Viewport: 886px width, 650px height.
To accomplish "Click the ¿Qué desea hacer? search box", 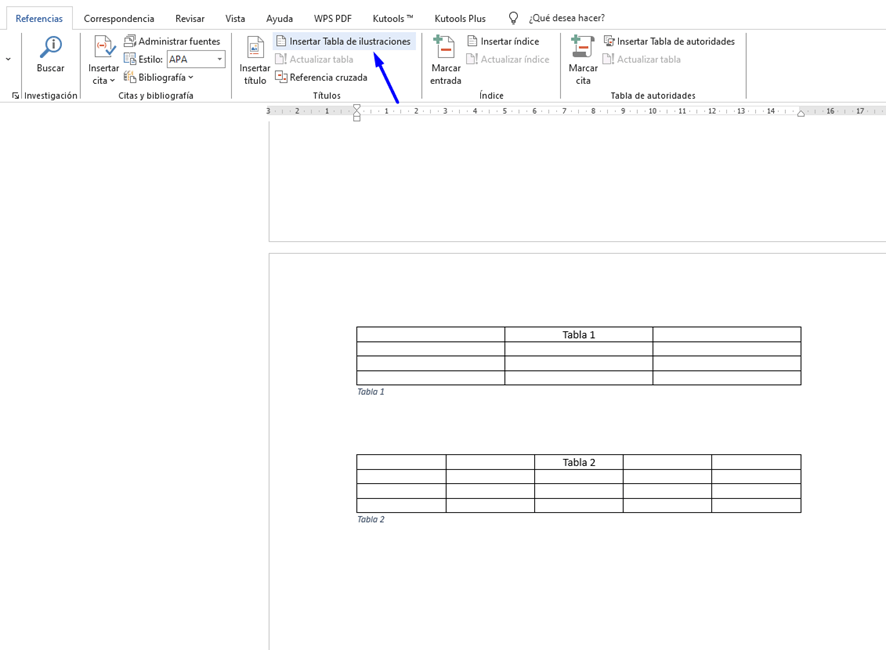I will tap(566, 18).
